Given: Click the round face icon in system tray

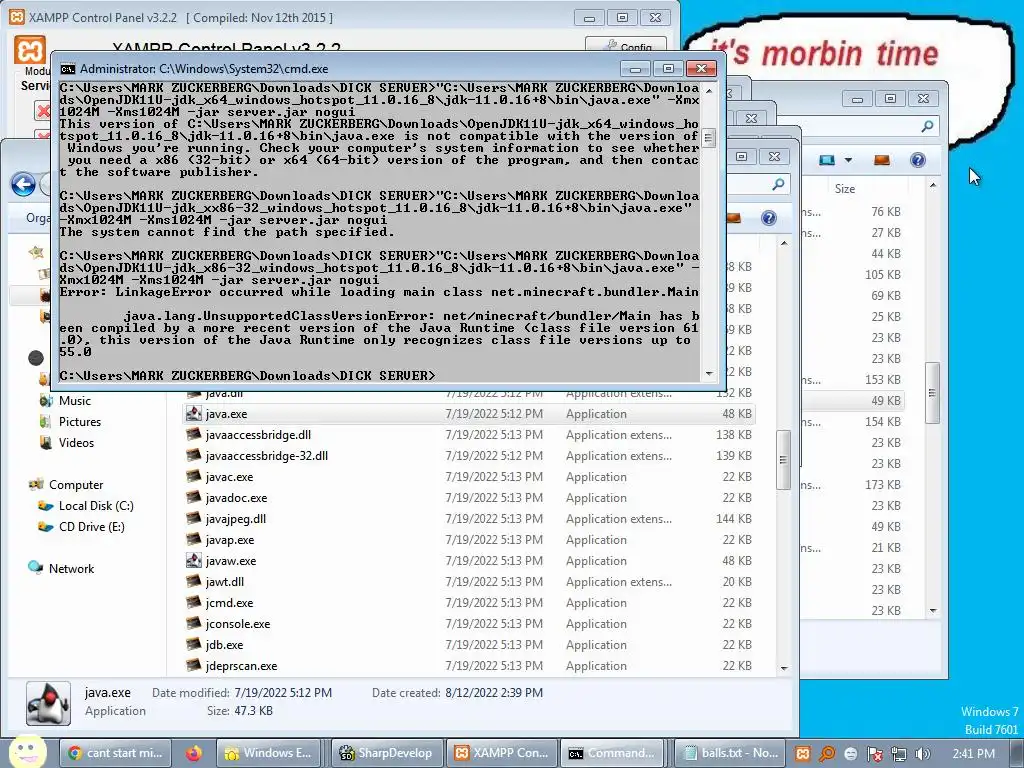Looking at the screenshot, I should tap(851, 754).
